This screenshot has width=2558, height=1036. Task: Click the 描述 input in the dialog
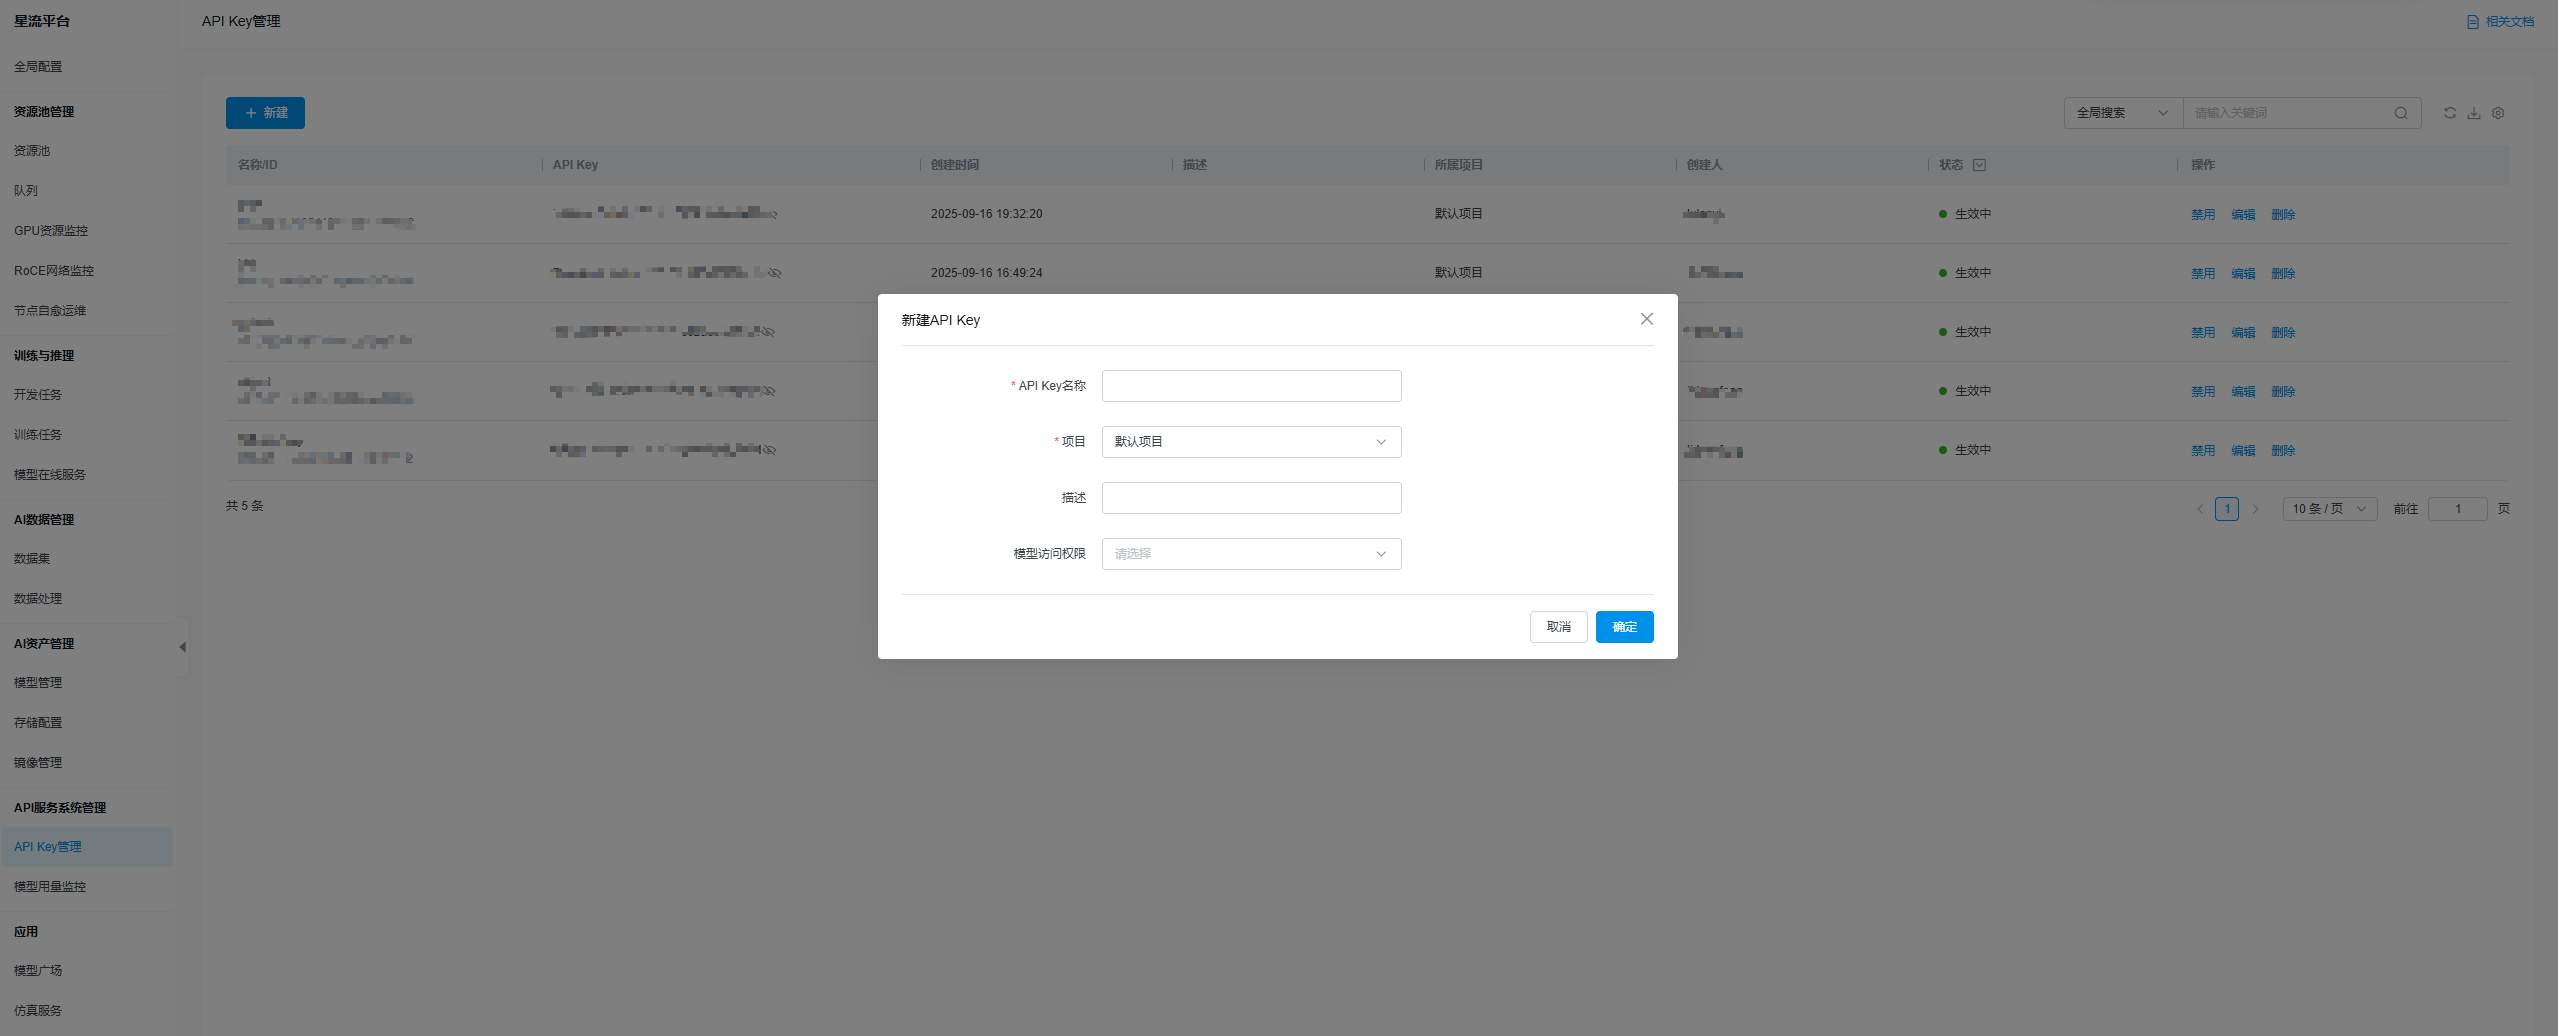[x=1251, y=498]
